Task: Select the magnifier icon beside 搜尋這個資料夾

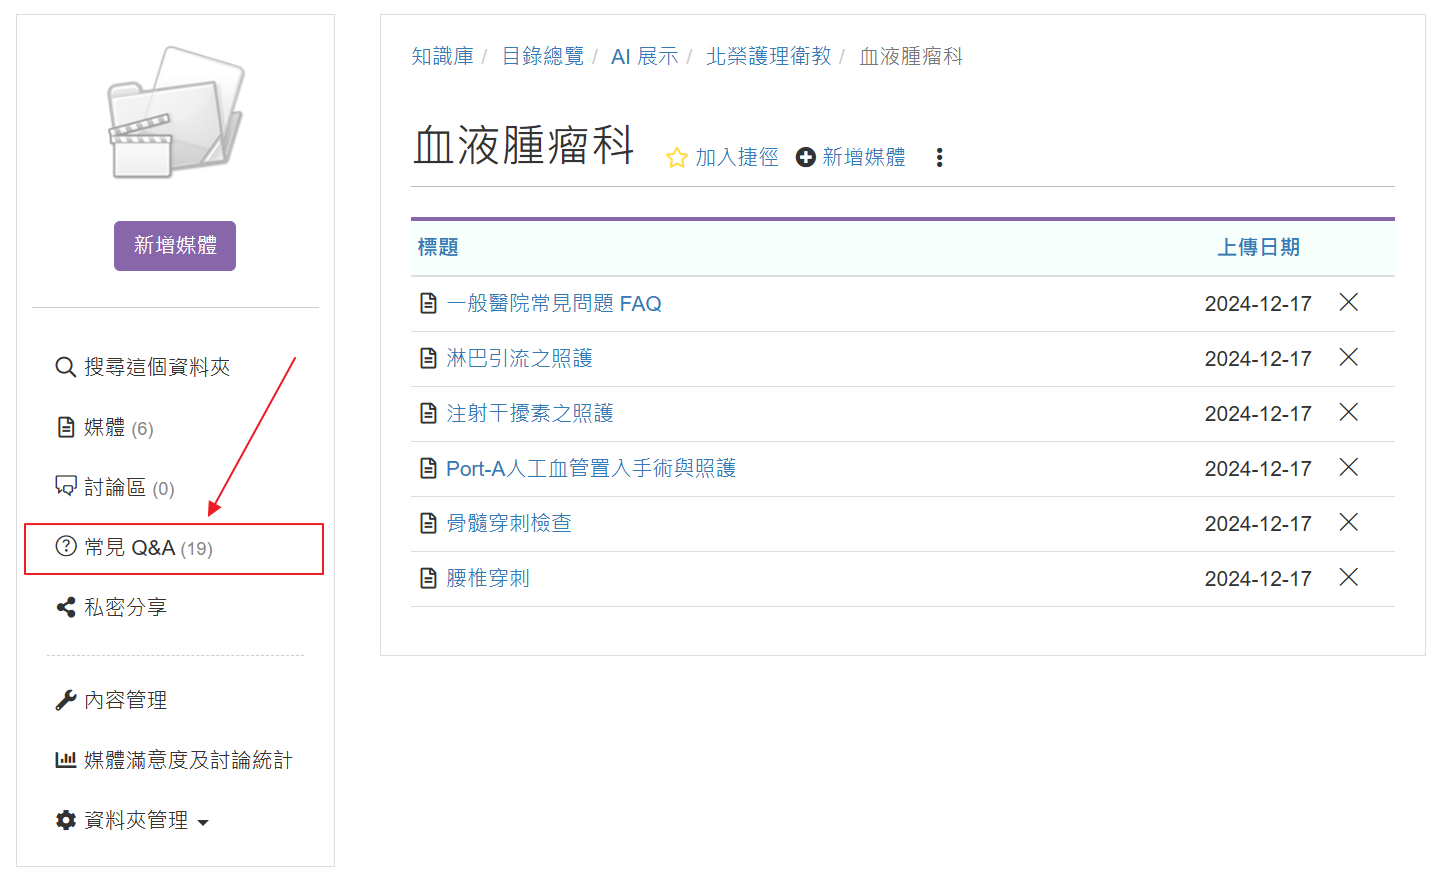Action: (x=65, y=367)
